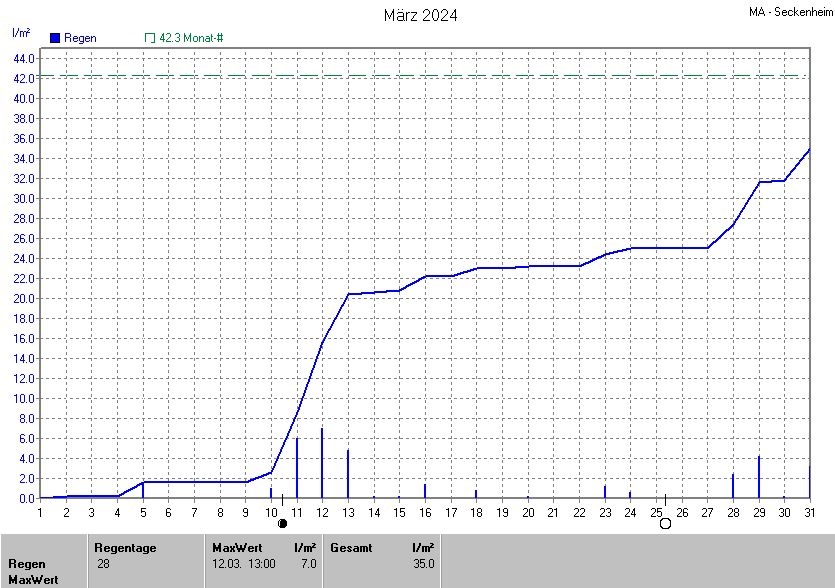The image size is (835, 588).
Task: Select the Regen row label in table
Action: coord(27,564)
